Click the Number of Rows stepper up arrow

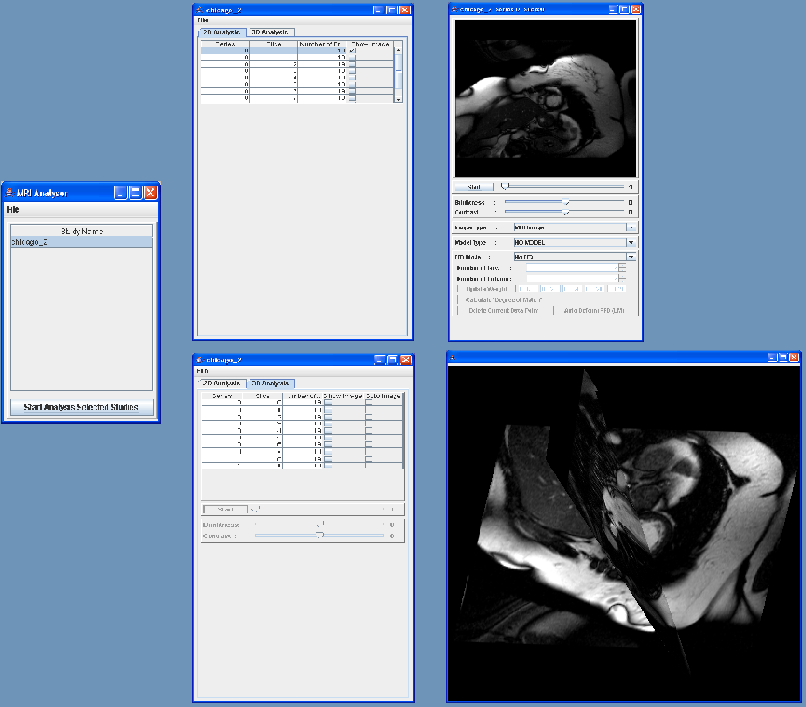(621, 264)
